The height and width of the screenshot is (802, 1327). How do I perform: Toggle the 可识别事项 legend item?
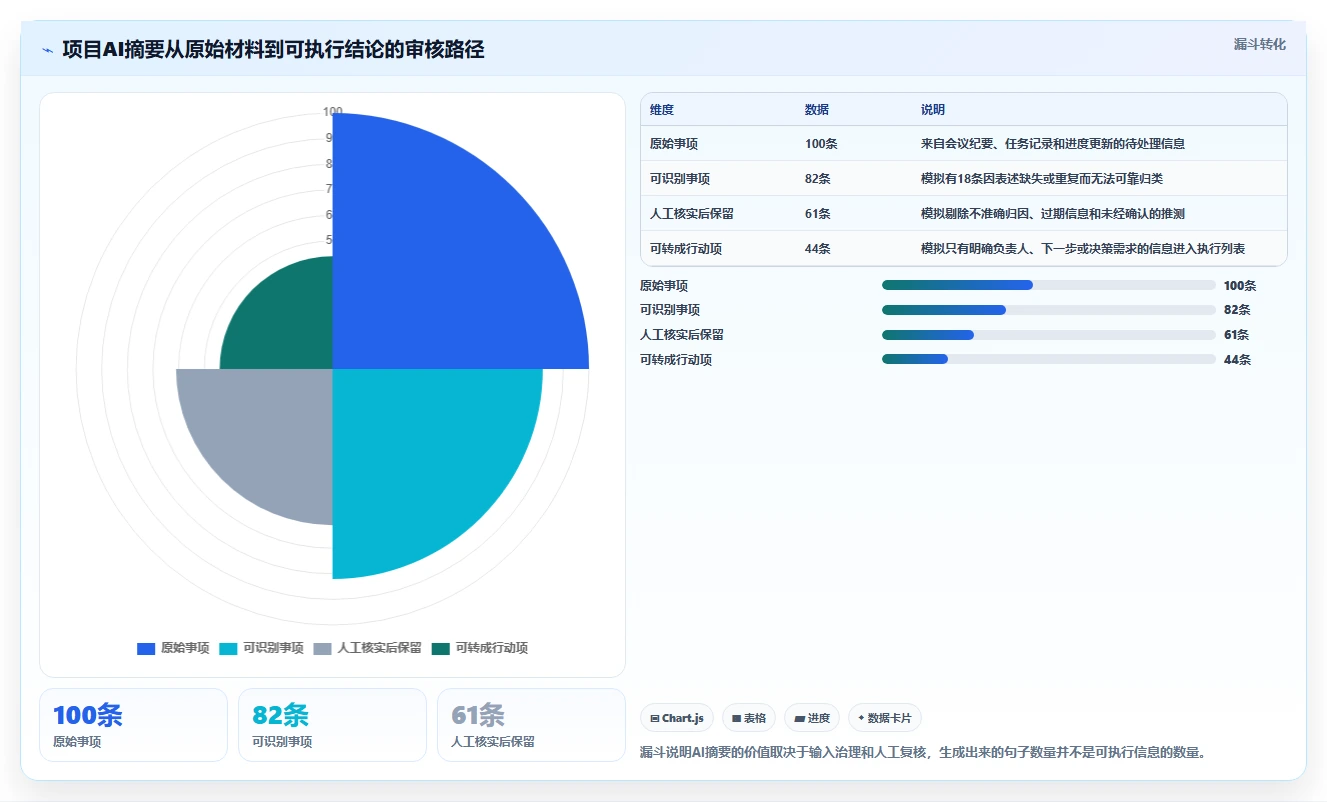coord(261,648)
